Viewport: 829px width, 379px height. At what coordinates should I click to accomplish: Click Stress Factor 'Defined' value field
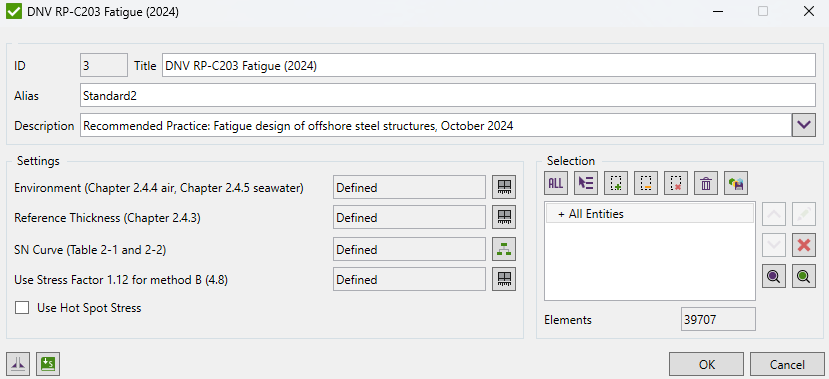(409, 279)
